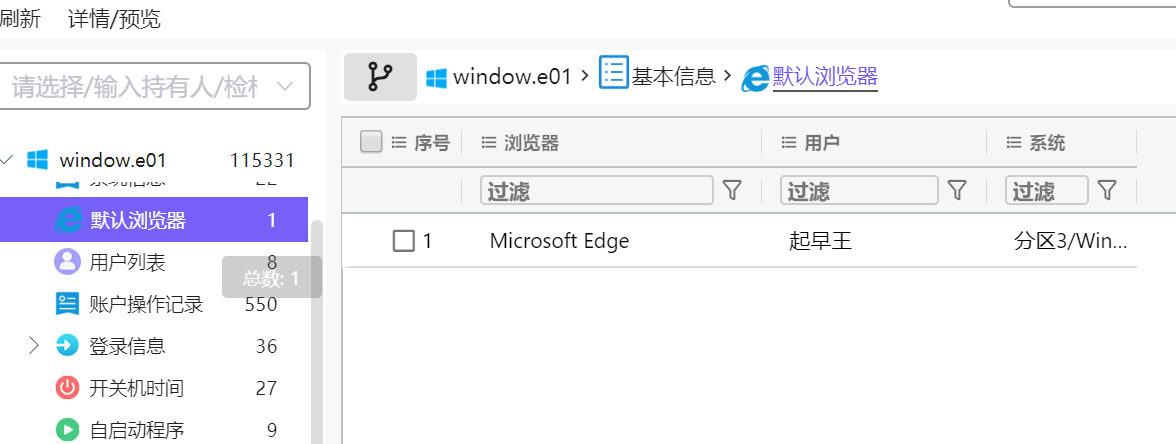Open the holder/examiner selection dropdown

click(155, 86)
